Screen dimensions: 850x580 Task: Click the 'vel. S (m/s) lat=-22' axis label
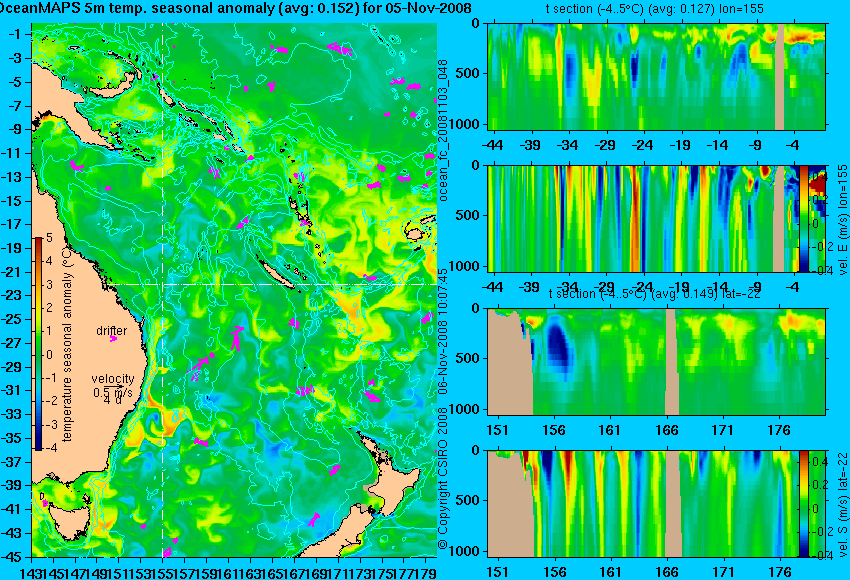coord(842,504)
